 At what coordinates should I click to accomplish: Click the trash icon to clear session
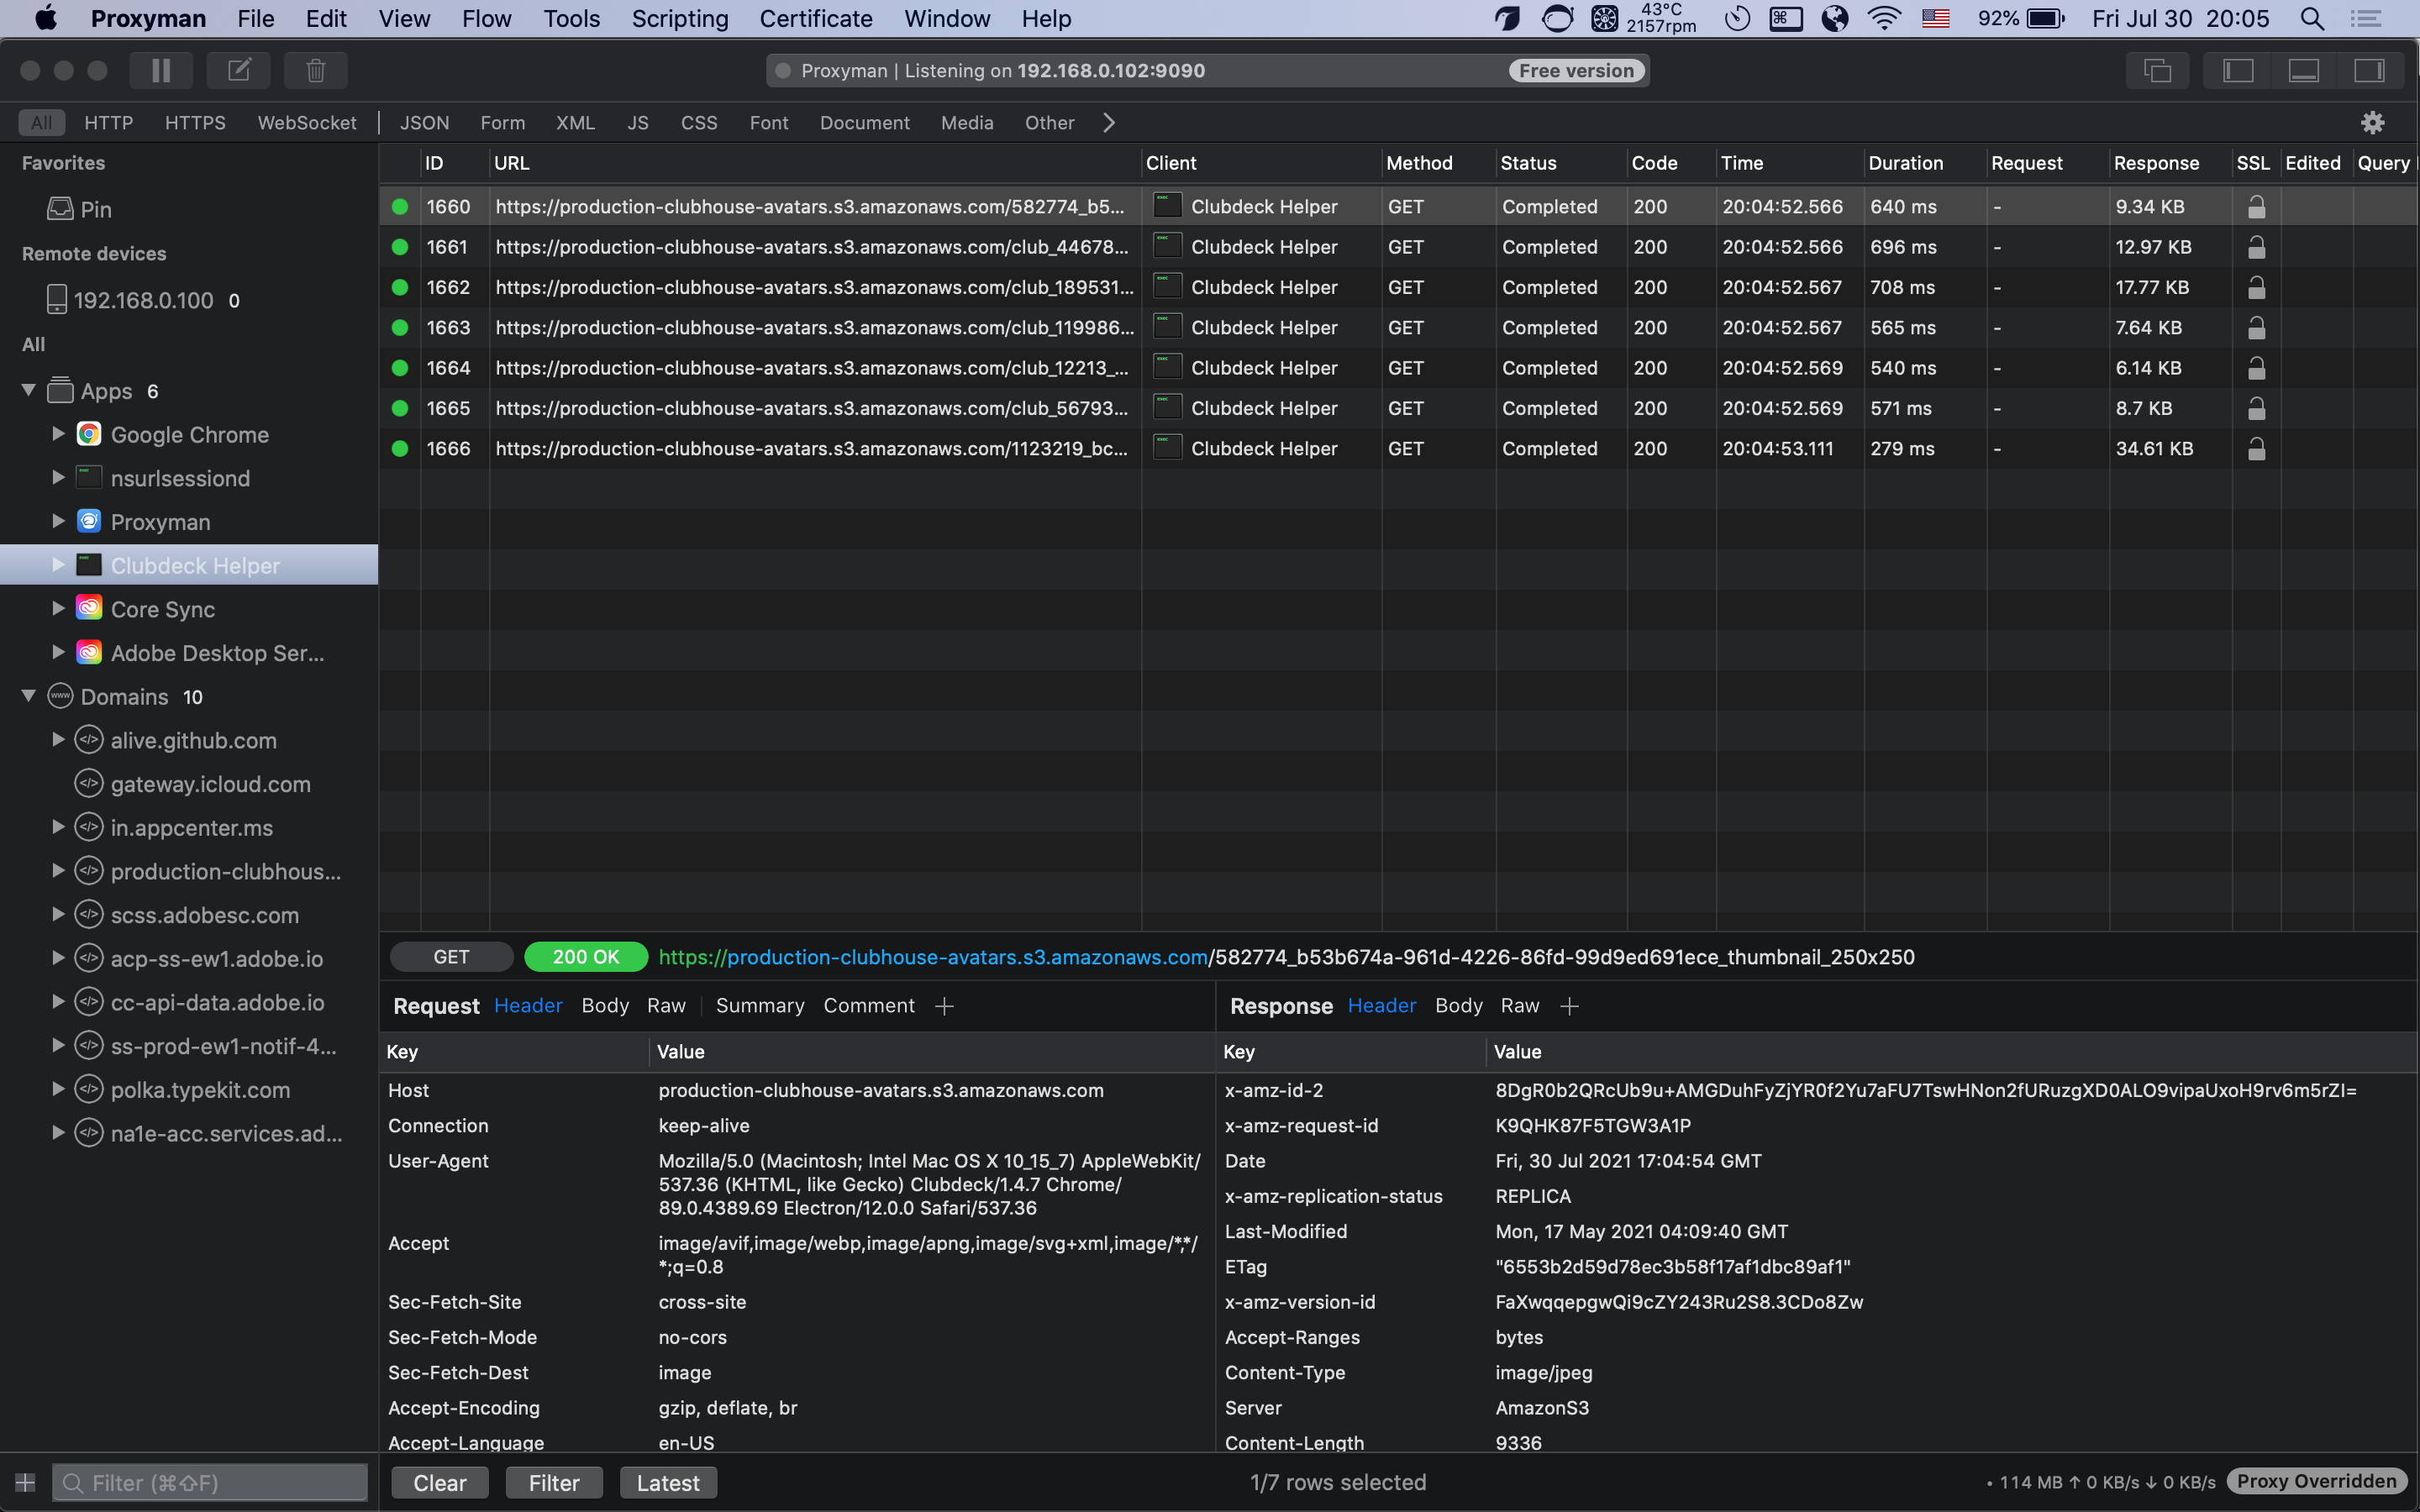(x=315, y=70)
